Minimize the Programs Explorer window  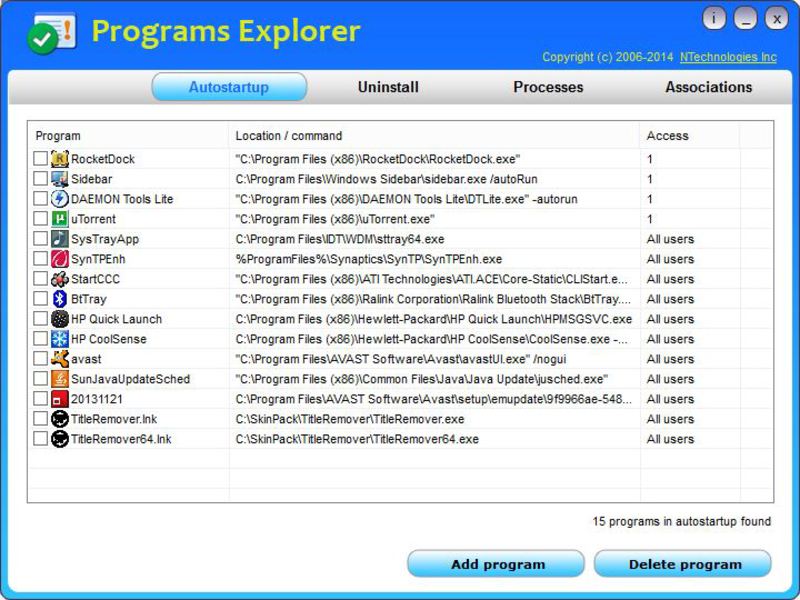tap(745, 18)
